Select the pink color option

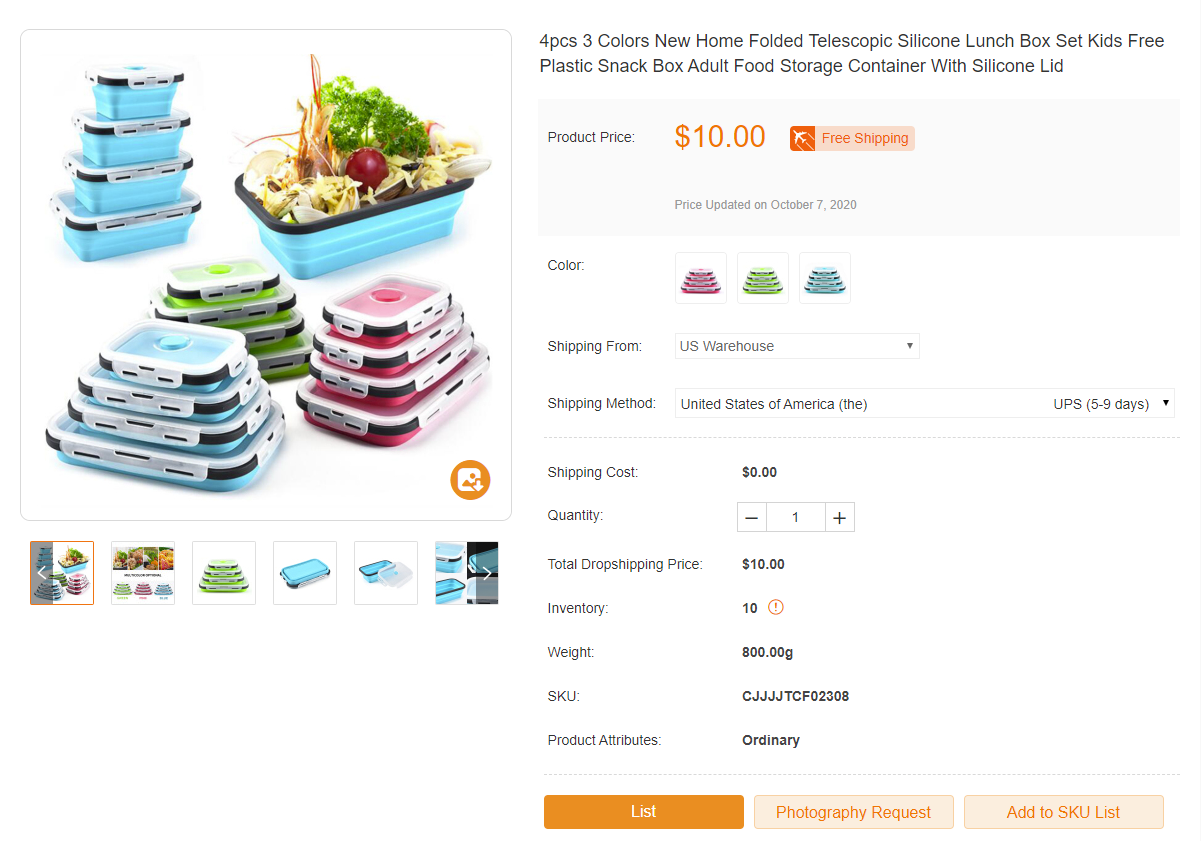click(701, 278)
